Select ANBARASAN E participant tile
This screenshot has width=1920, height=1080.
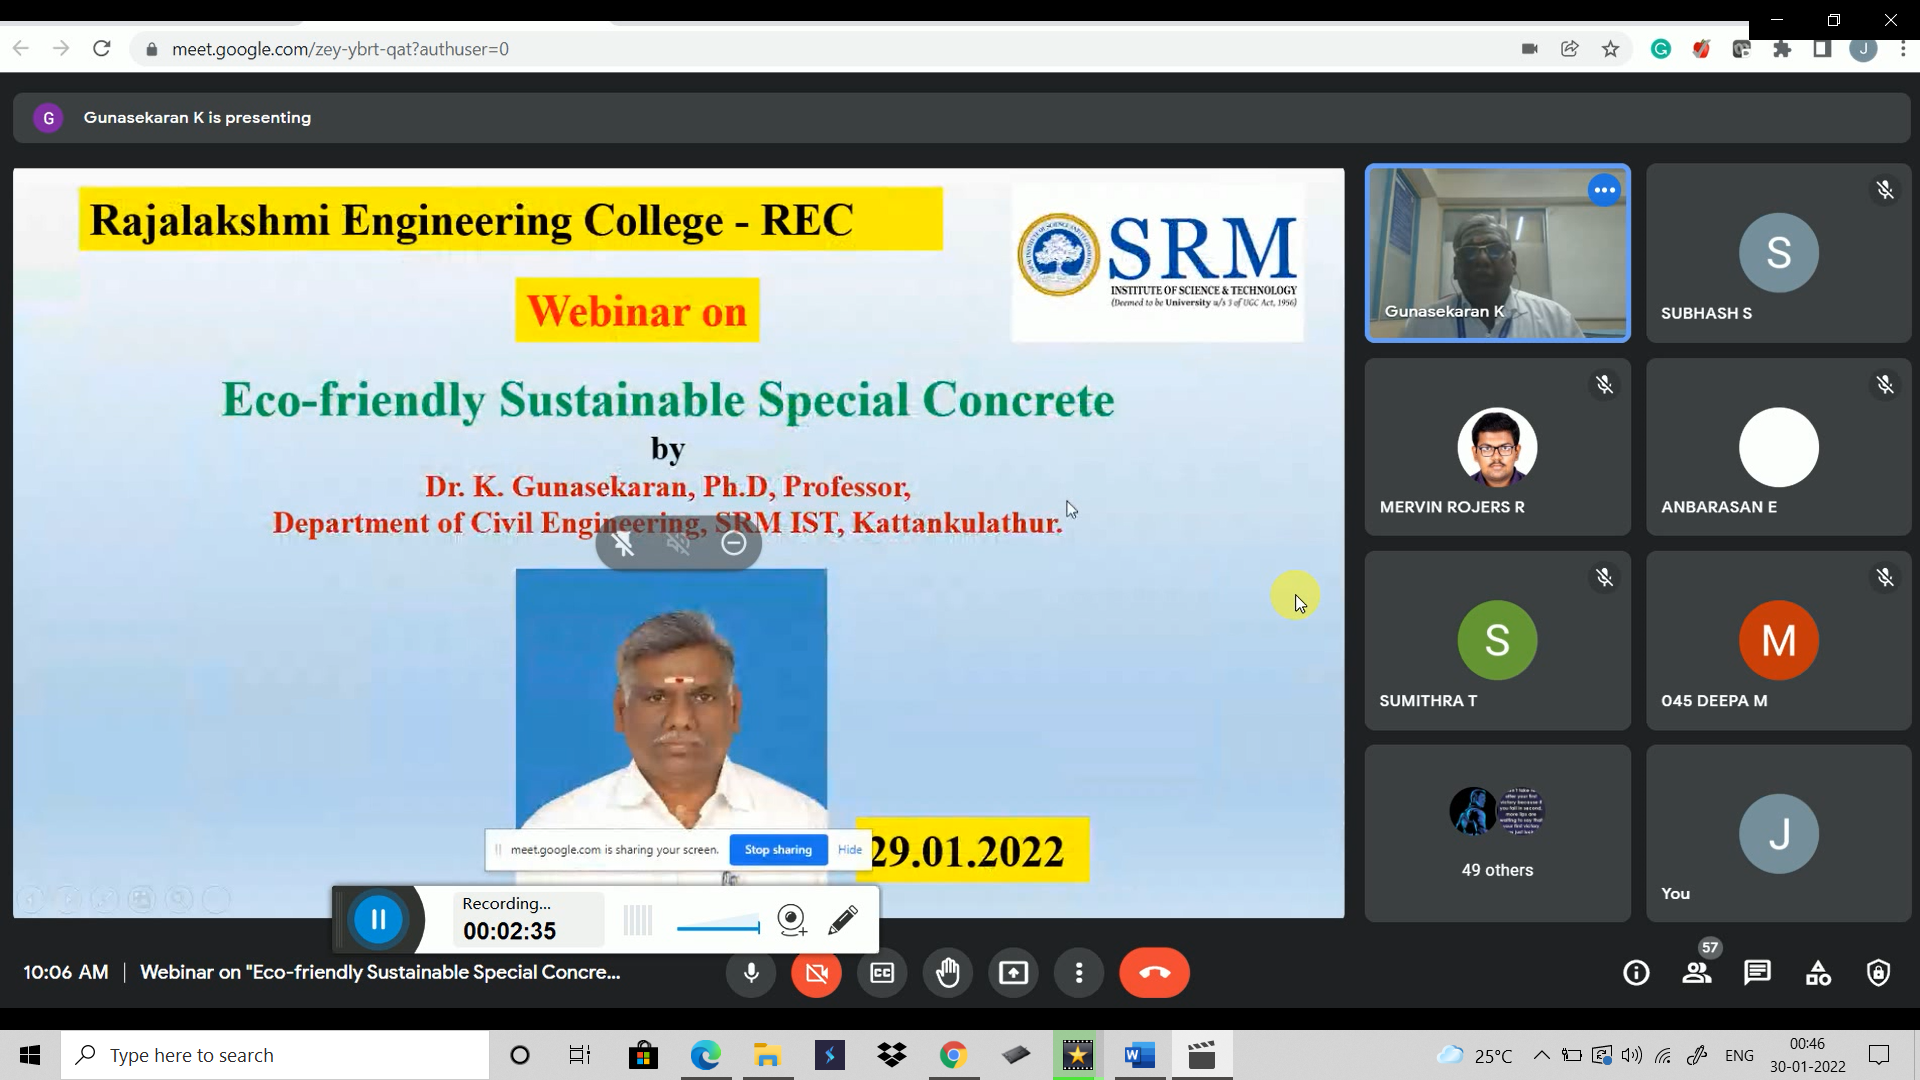coord(1778,447)
